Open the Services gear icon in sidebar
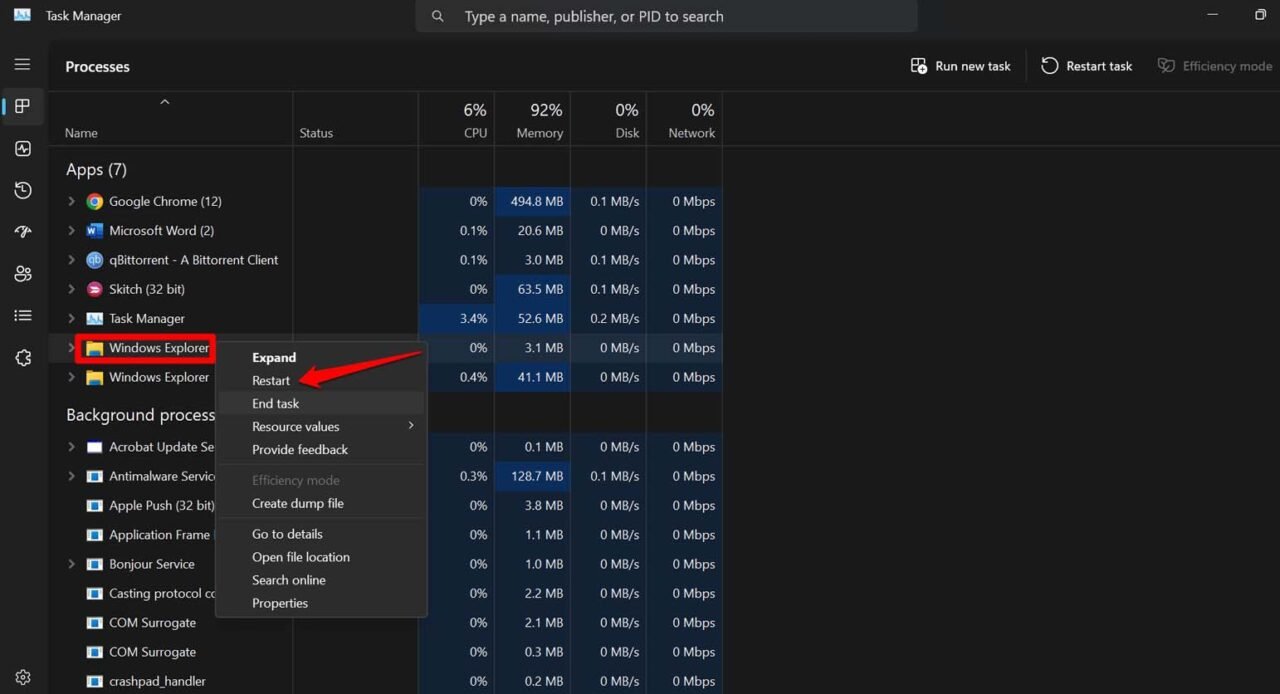 [x=22, y=357]
